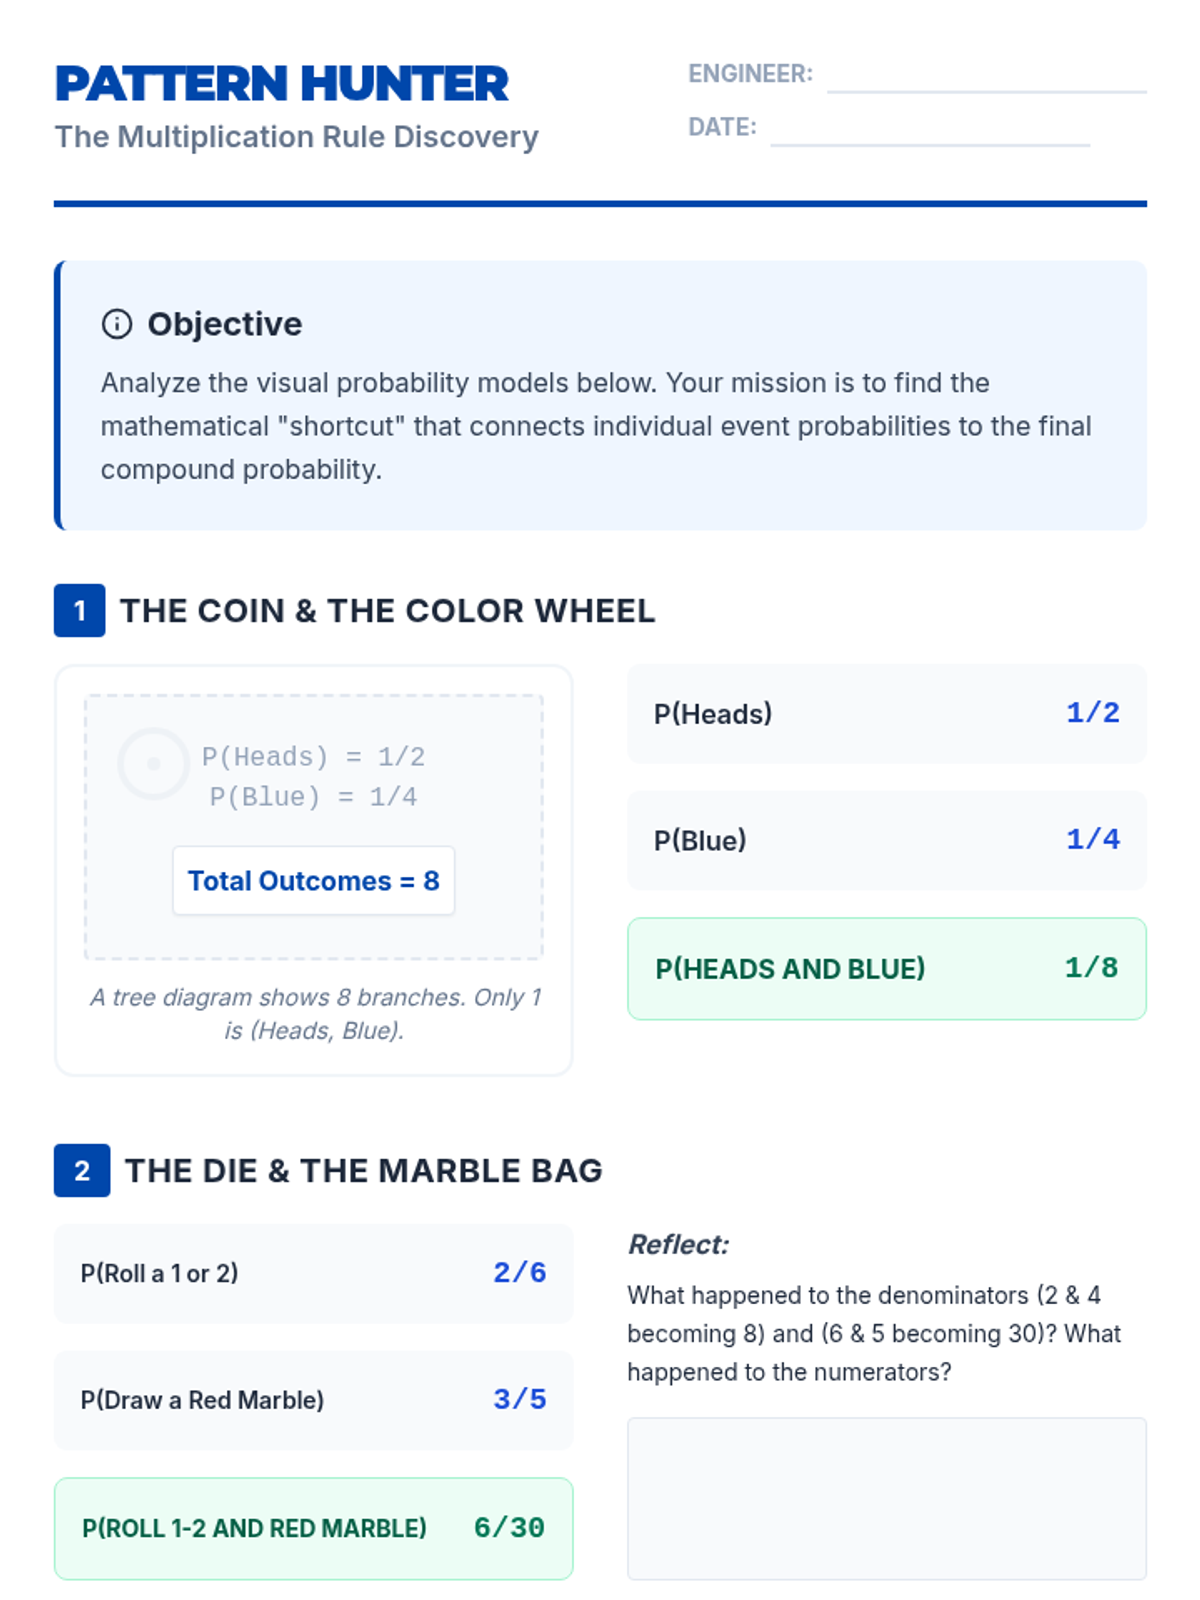Click the faded coin circle graphic
The height and width of the screenshot is (1600, 1200).
[153, 763]
